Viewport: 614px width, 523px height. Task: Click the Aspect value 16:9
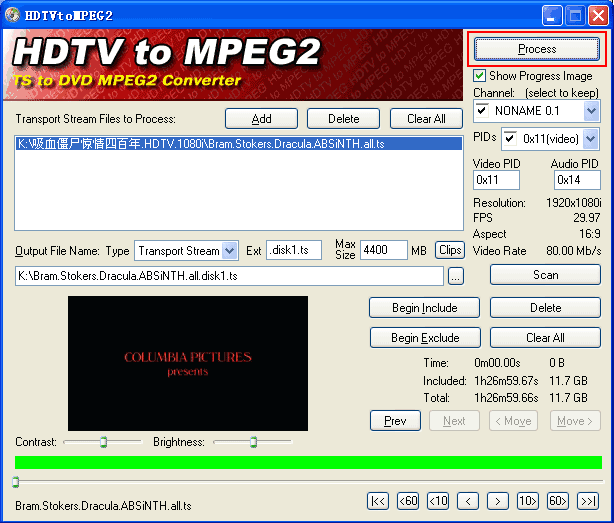pyautogui.click(x=590, y=234)
